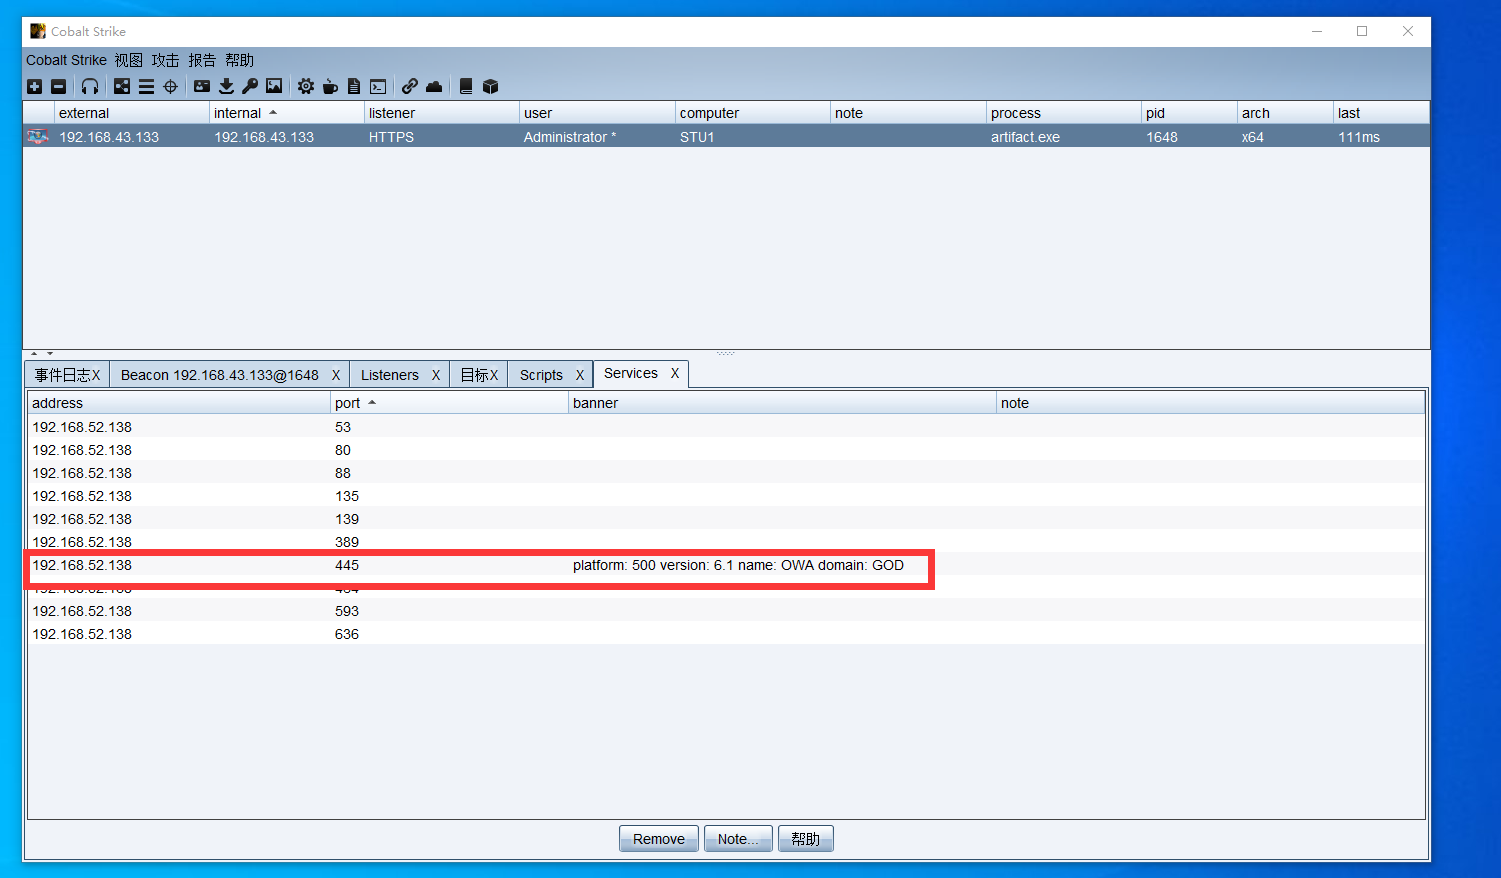Sort sessions by listener column

[442, 113]
